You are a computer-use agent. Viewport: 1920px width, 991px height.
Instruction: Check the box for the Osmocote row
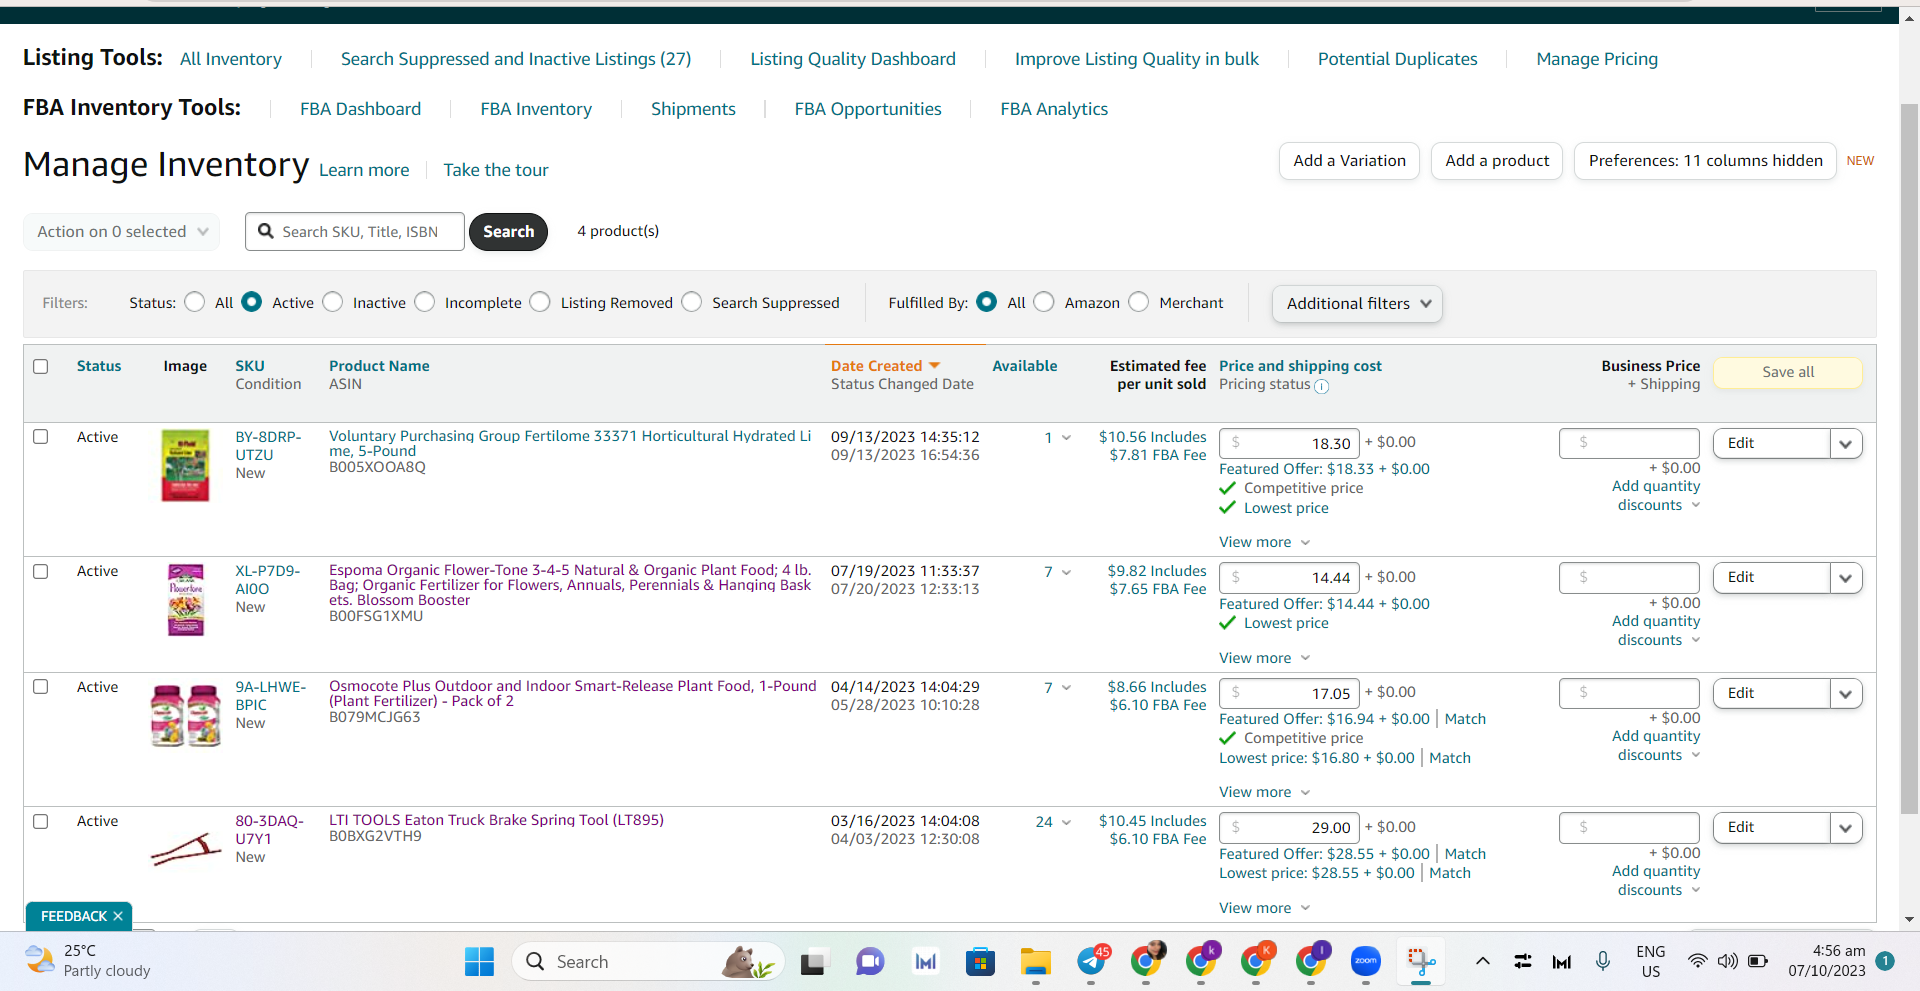coord(41,687)
